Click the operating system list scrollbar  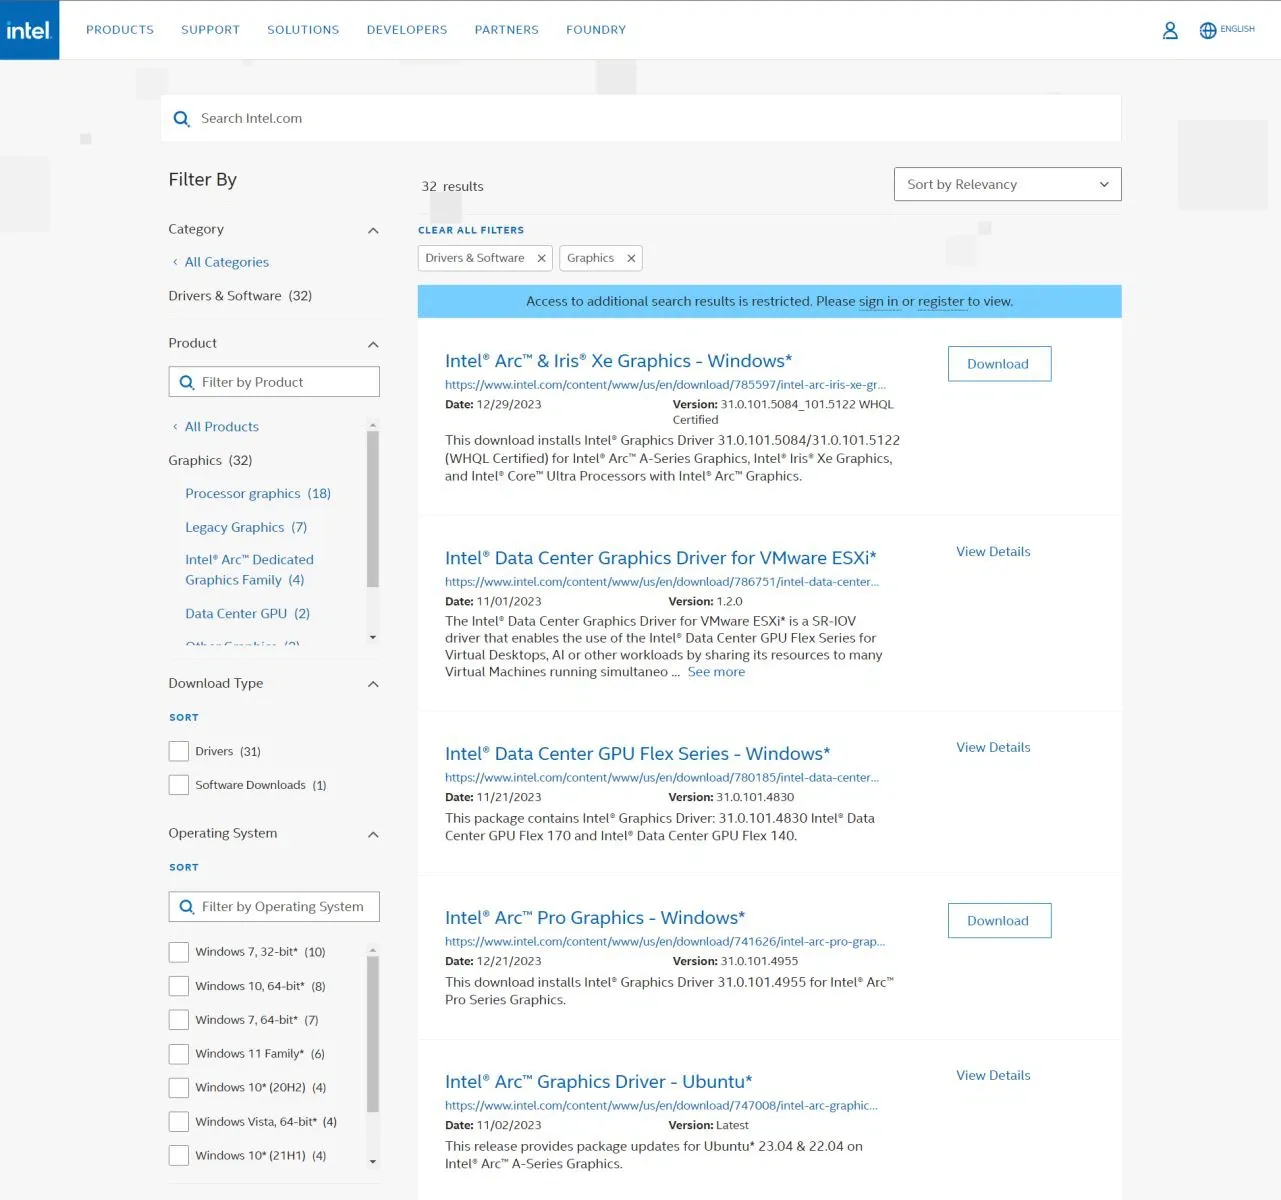click(x=373, y=1034)
